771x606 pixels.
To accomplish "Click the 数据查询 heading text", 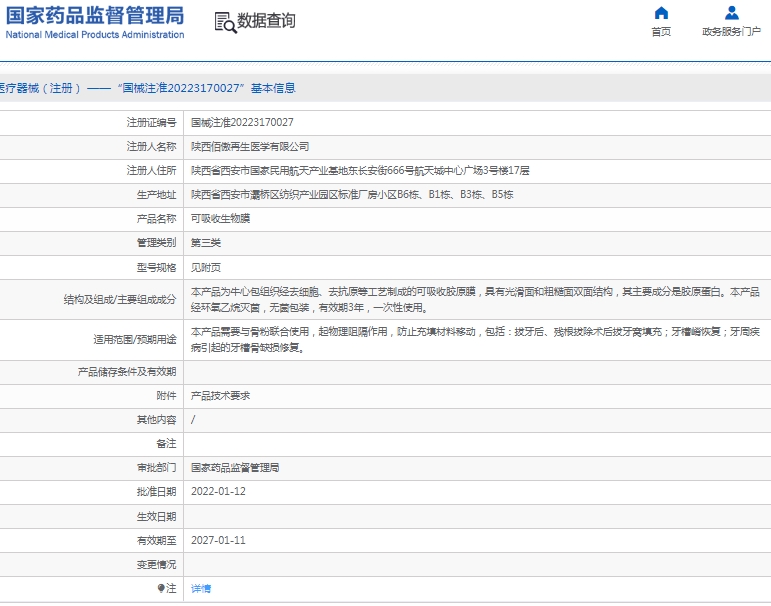I will click(266, 21).
